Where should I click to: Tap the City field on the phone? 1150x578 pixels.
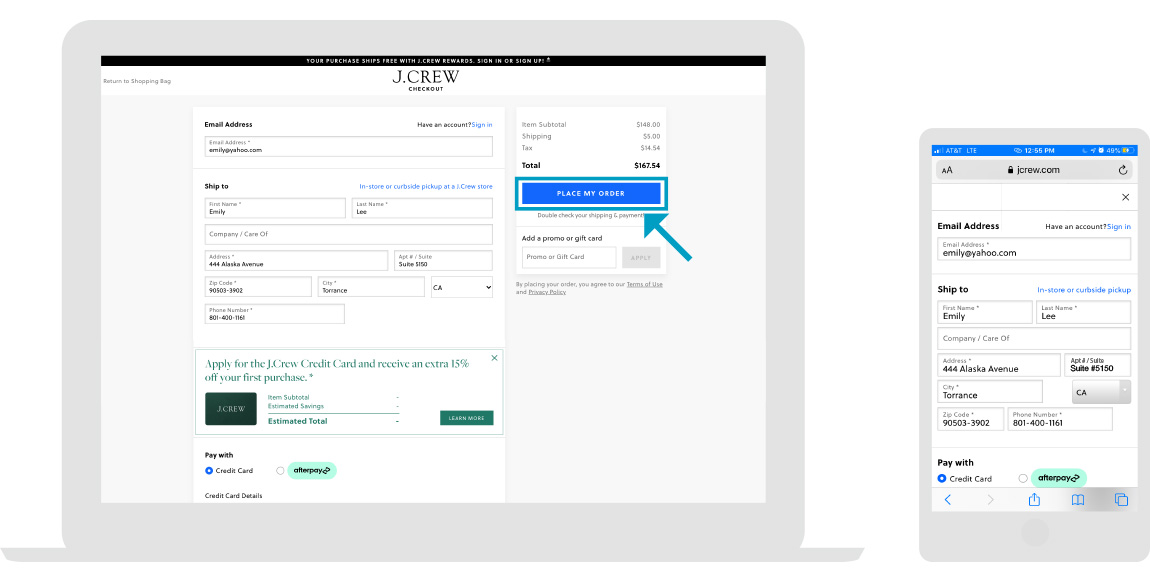[990, 391]
